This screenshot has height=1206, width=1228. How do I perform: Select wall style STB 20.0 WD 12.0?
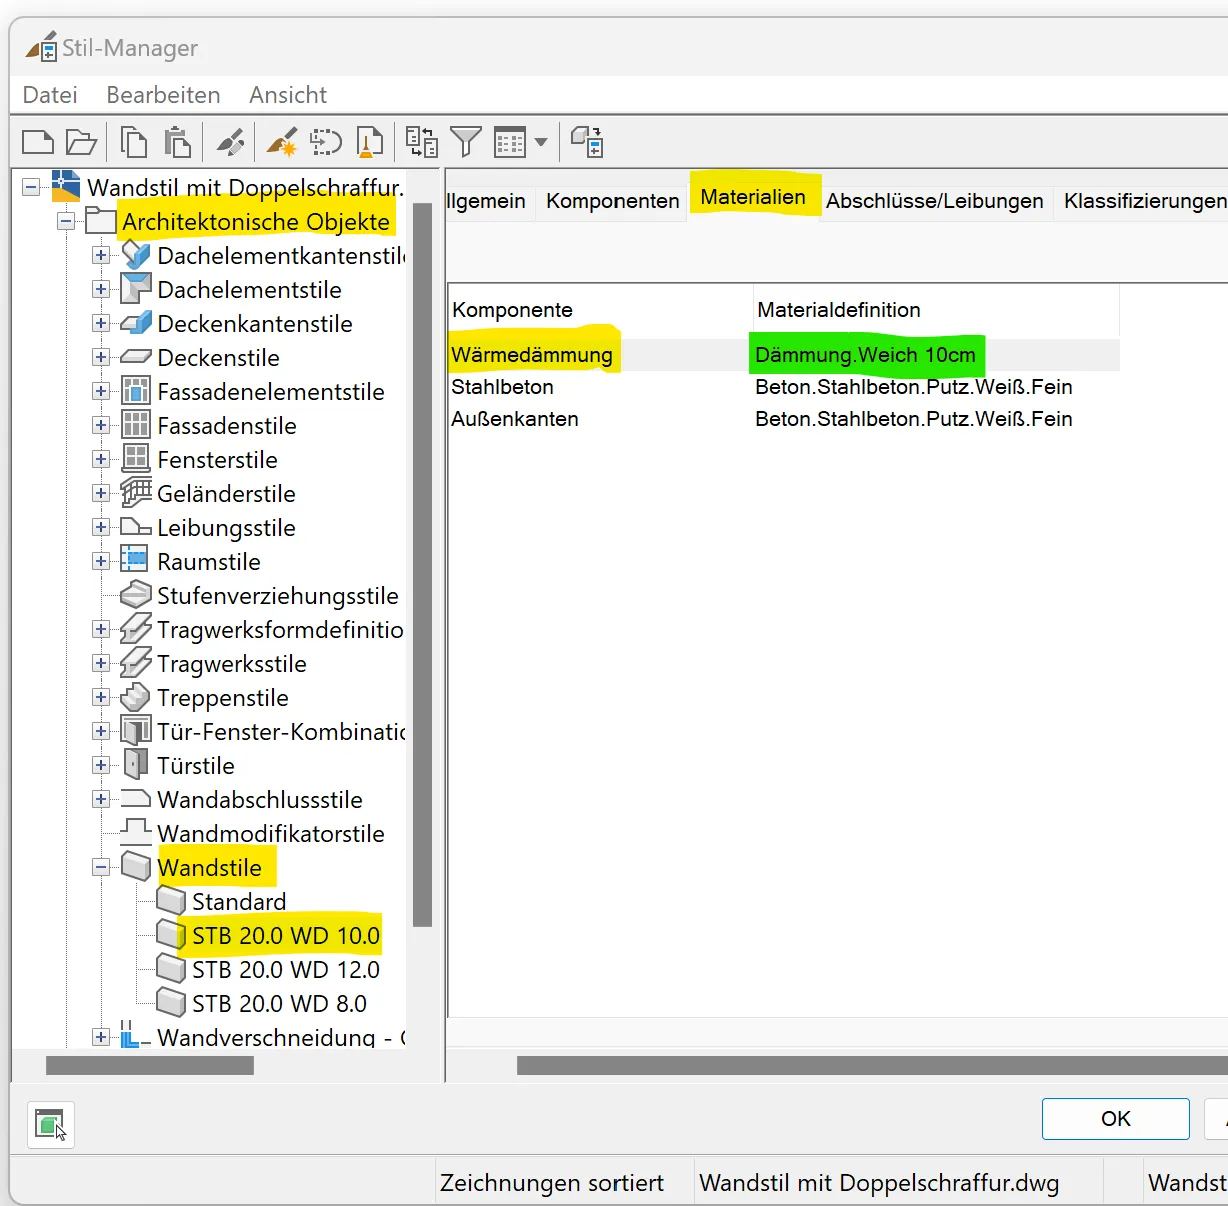[x=285, y=970]
